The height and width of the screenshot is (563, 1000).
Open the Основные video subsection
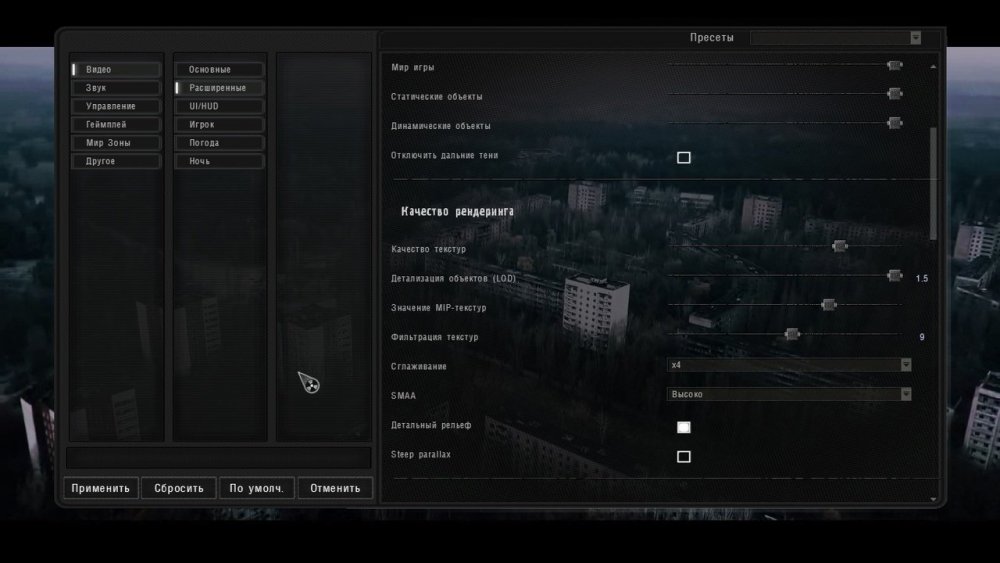click(x=219, y=70)
